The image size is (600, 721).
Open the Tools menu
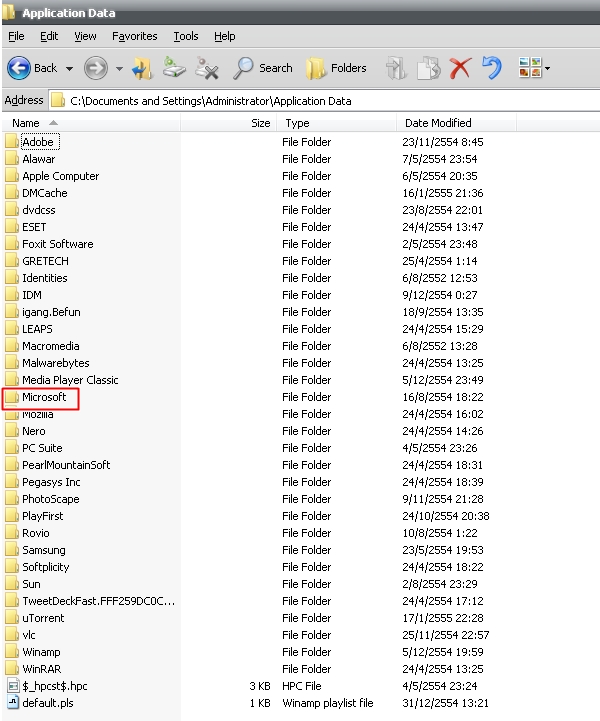186,36
